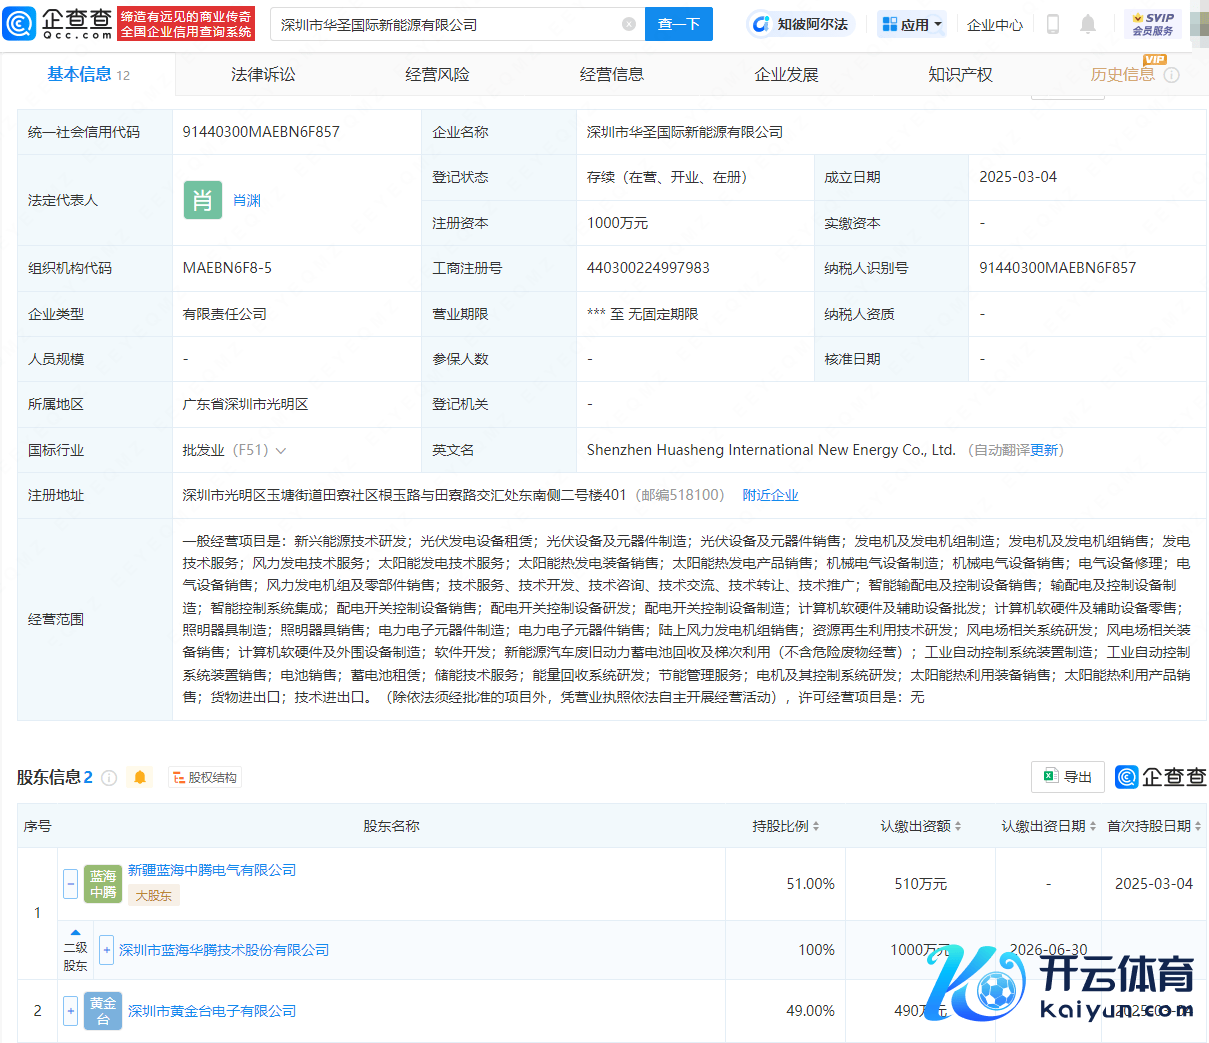The height and width of the screenshot is (1043, 1209).
Task: Switch to the 知识产权 tab
Action: [960, 75]
